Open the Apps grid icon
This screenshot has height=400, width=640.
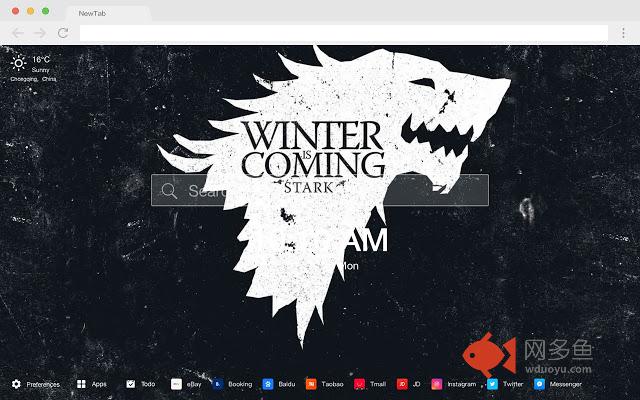coord(81,384)
